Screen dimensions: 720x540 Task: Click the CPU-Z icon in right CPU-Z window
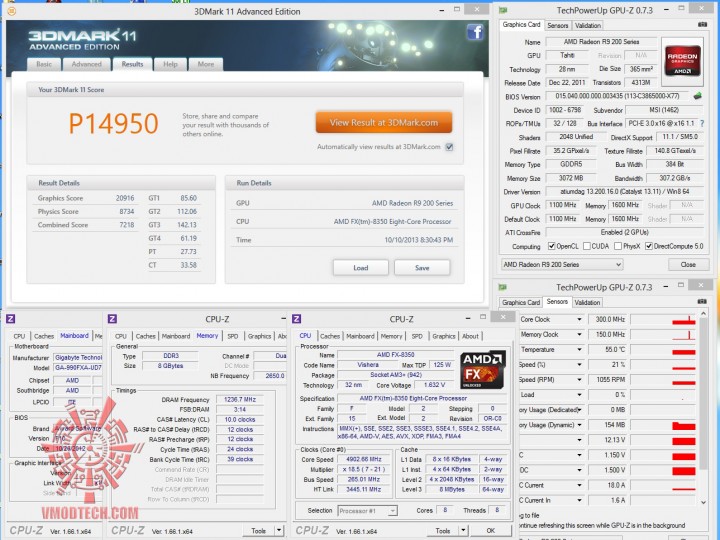(297, 319)
